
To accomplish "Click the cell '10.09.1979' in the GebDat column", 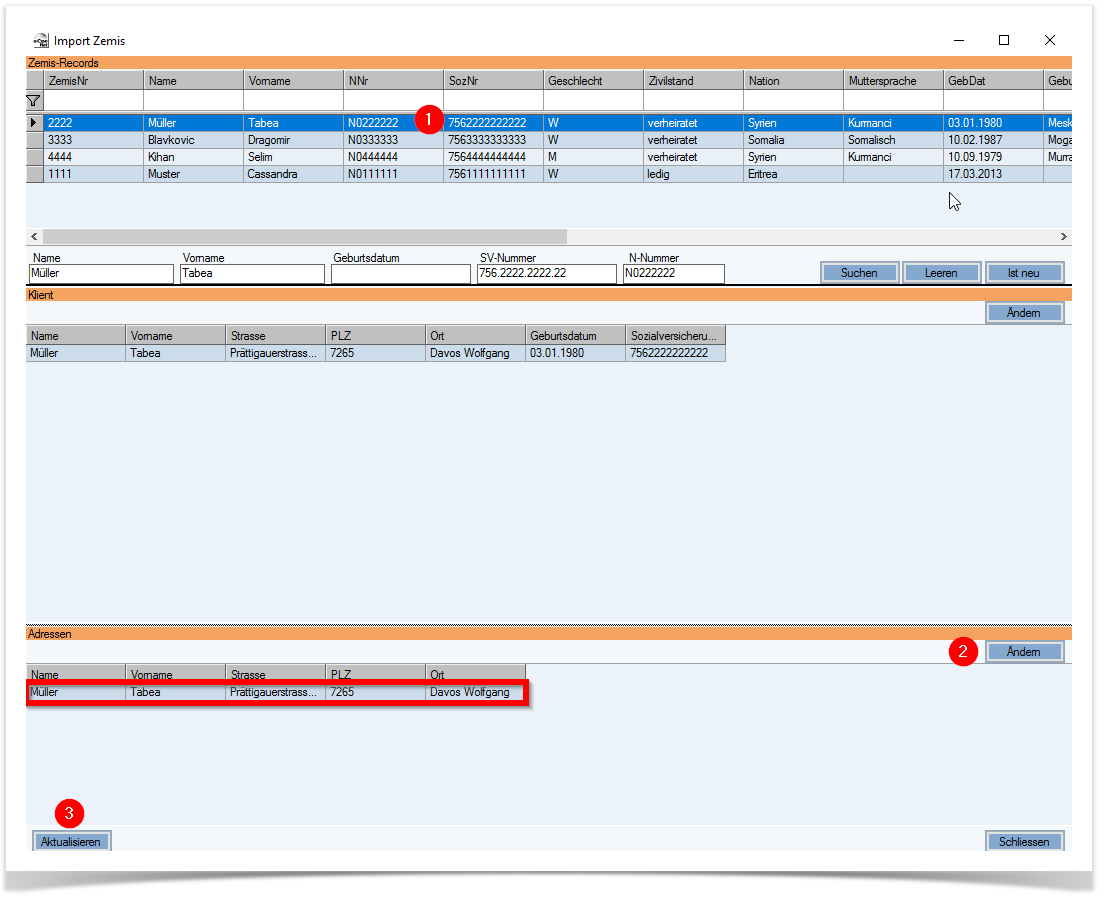I will 993,157.
